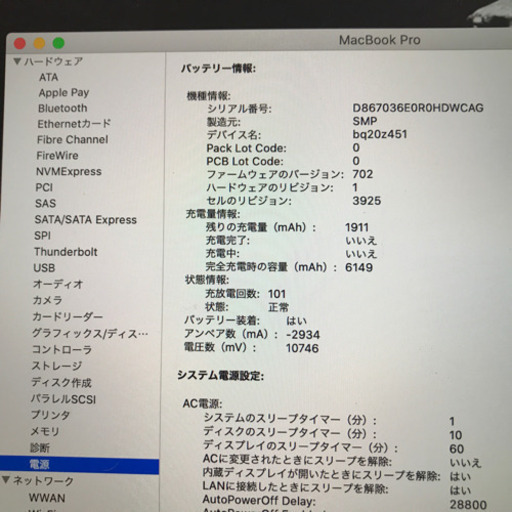Open Thunderbolt information
The image size is (512, 512).
coord(66,252)
